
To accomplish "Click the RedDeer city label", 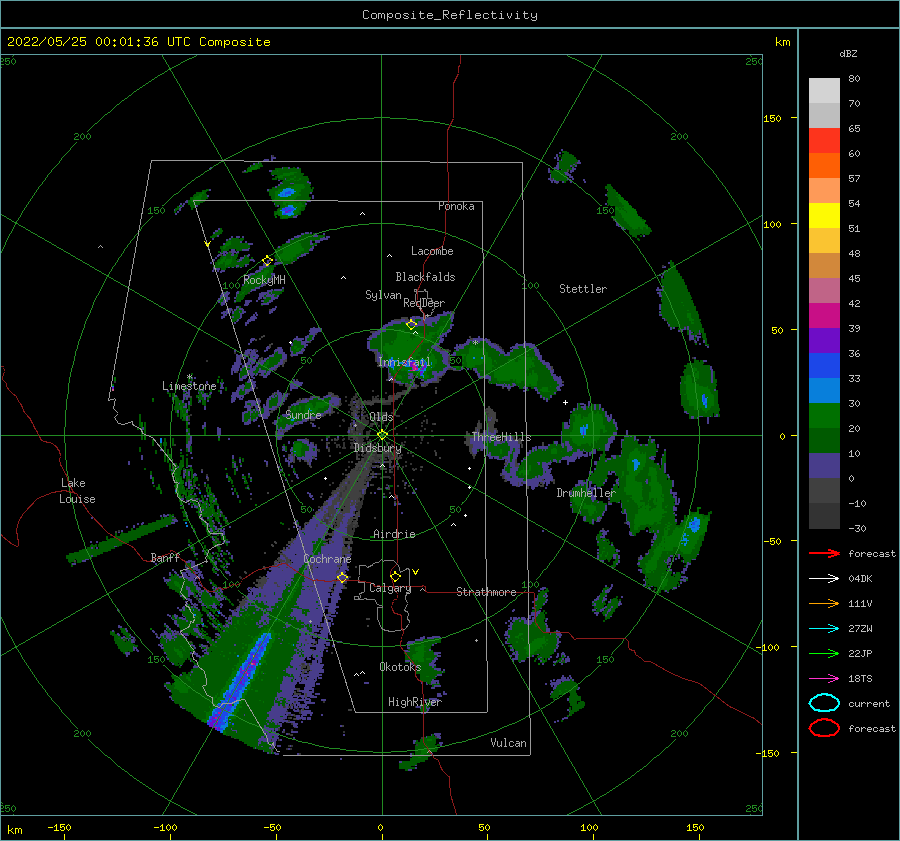I will (x=424, y=303).
